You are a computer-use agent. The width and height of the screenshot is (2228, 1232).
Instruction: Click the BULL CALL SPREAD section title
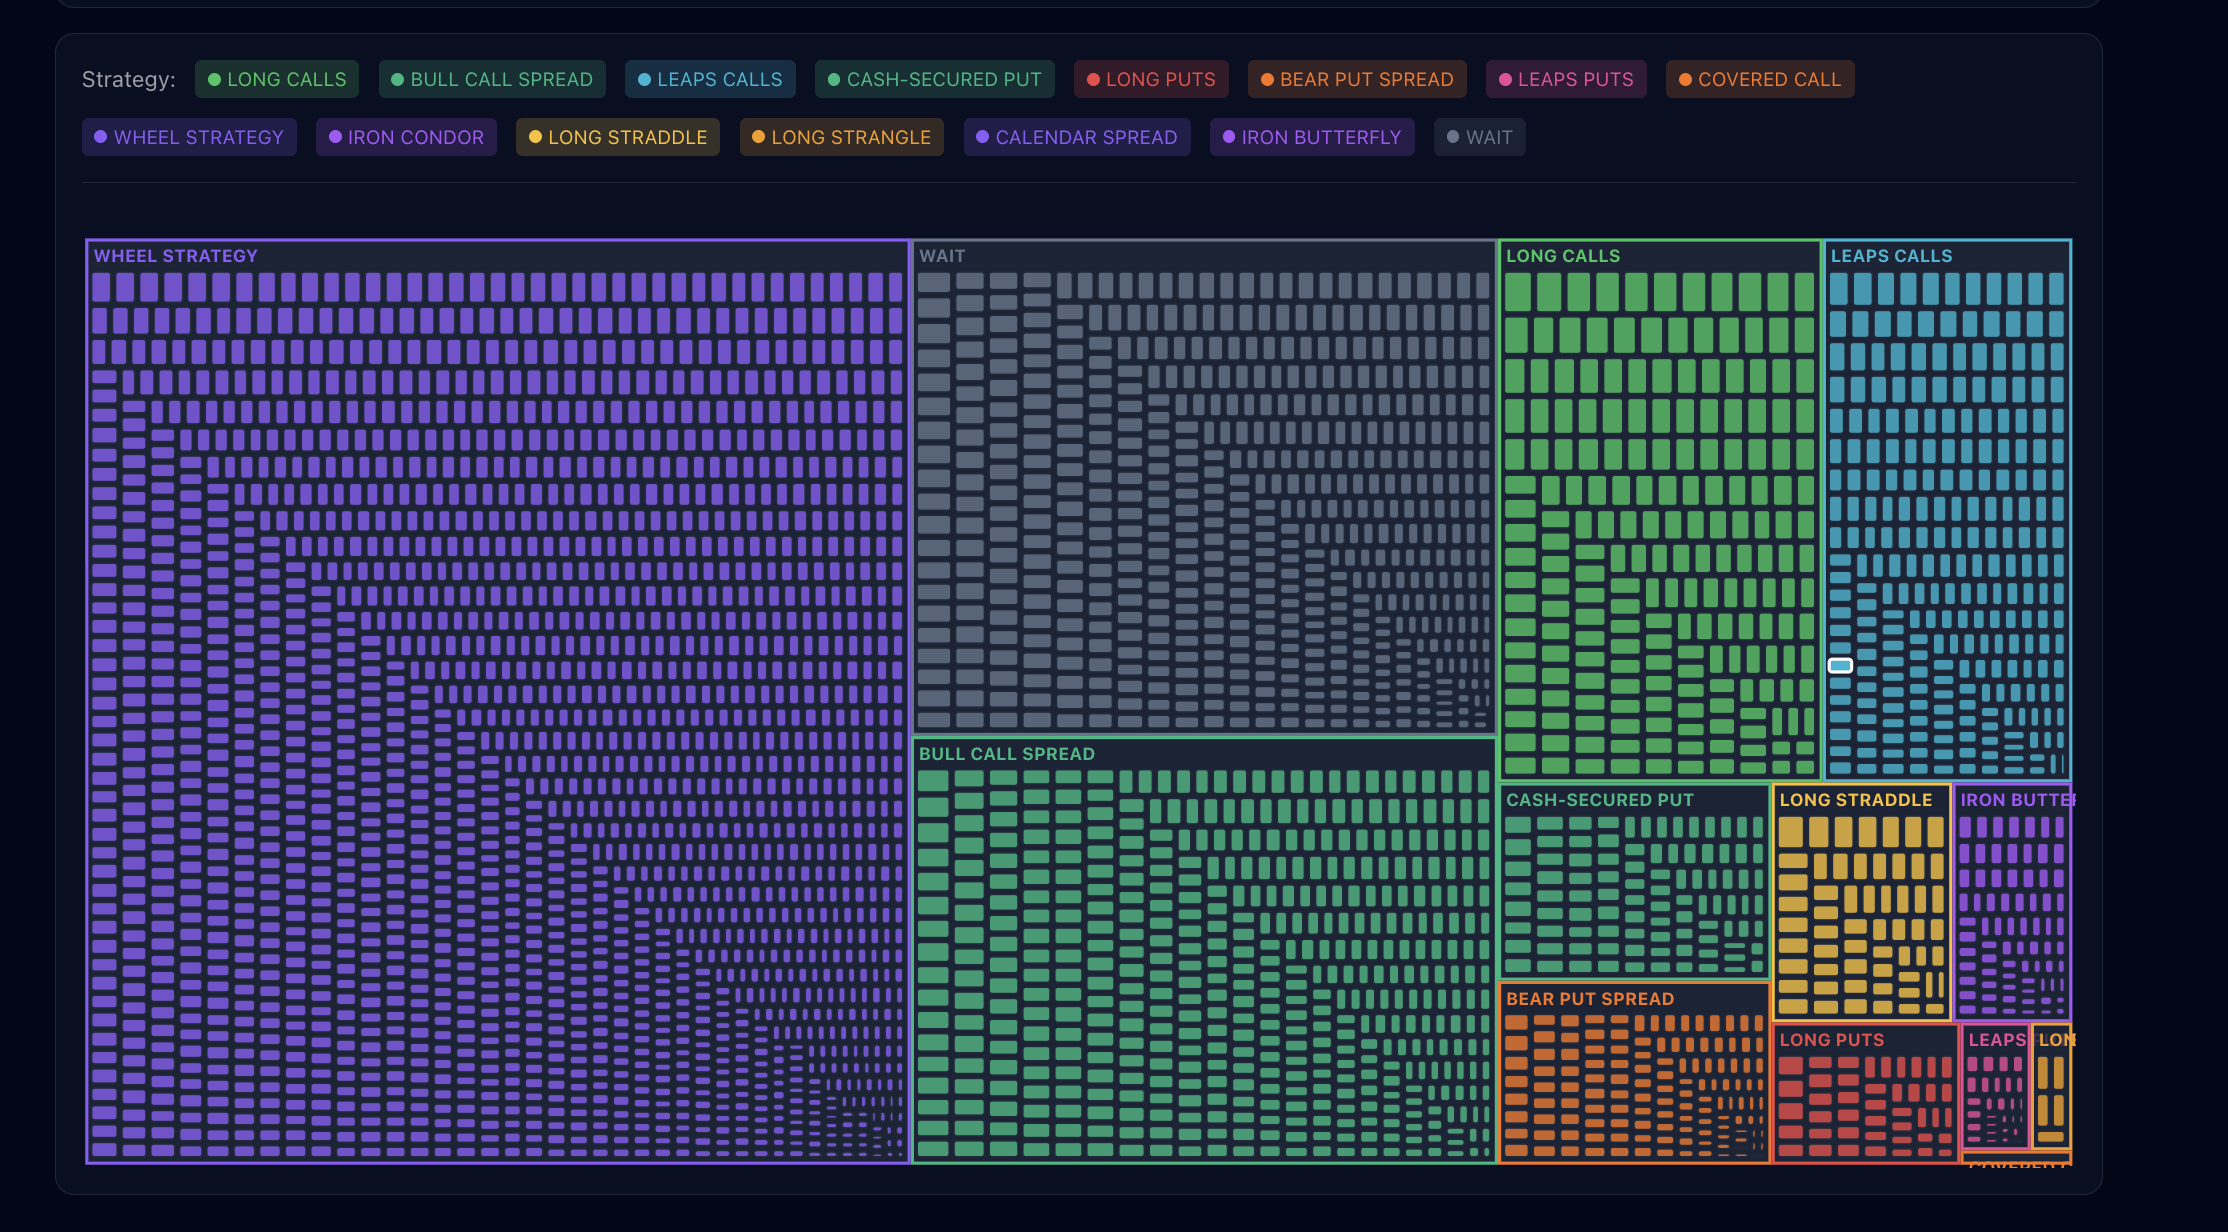[x=1006, y=753]
